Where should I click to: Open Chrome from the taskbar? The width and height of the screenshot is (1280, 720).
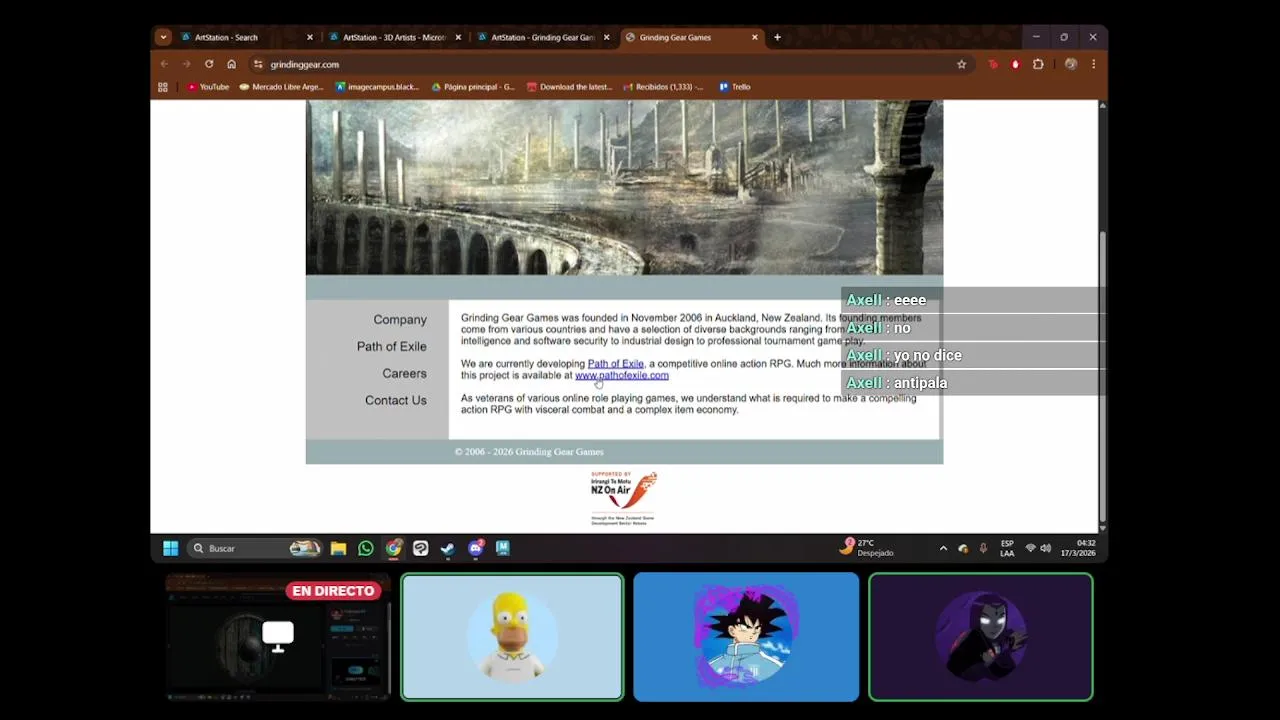(x=393, y=548)
